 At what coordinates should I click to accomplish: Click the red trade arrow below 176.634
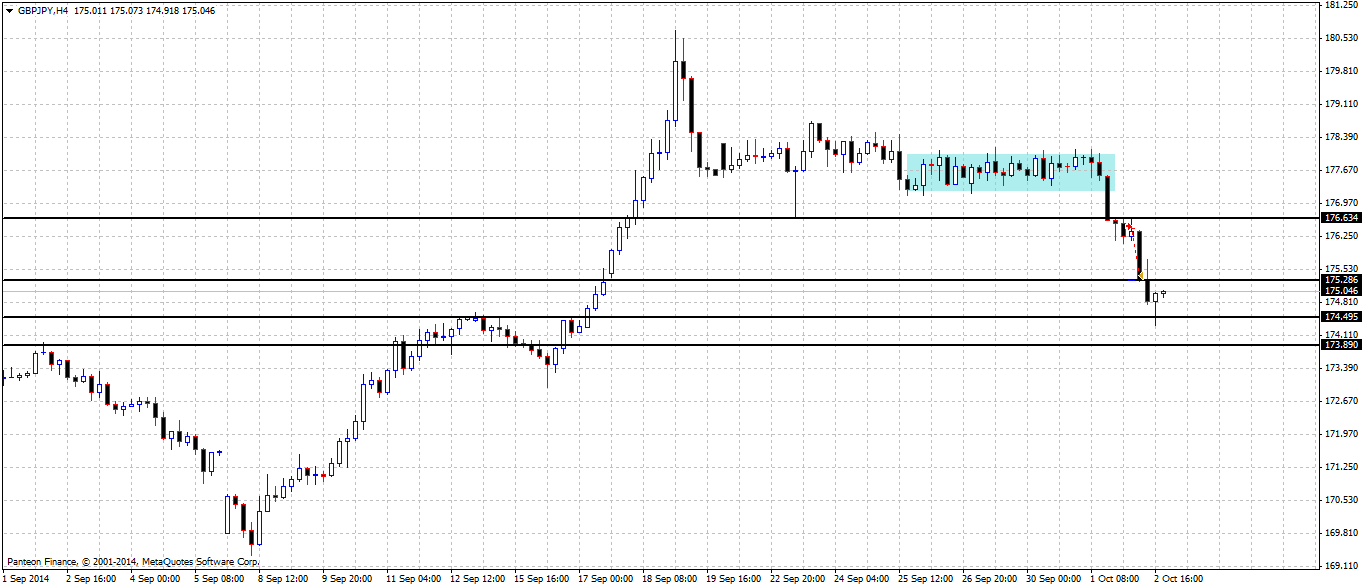(x=1128, y=228)
